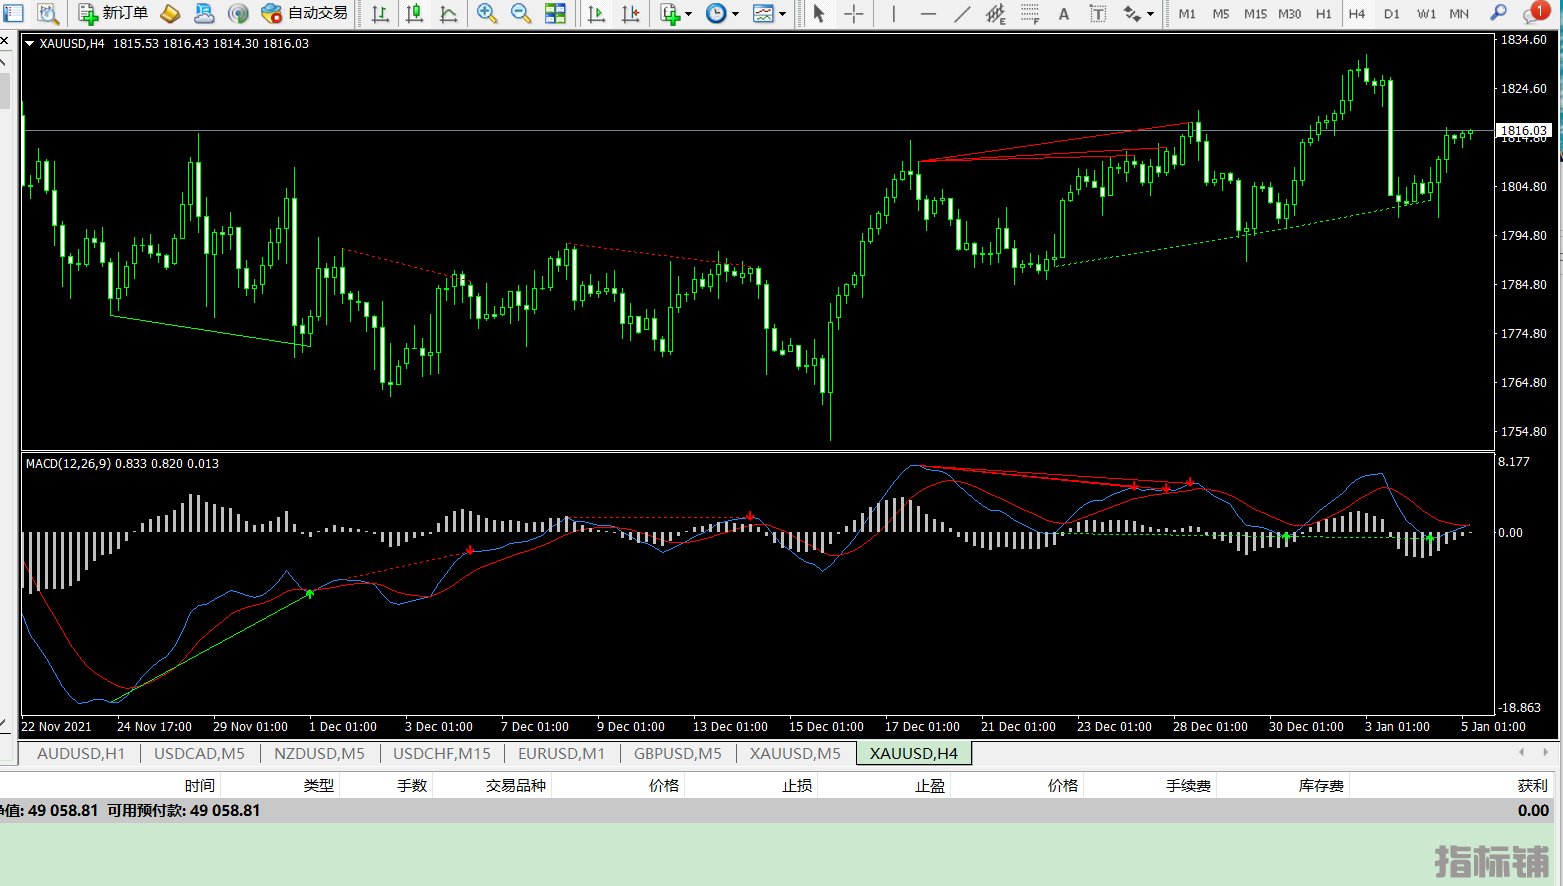The image size is (1563, 886).
Task: Open the USDCAD,M5 chart tab
Action: pyautogui.click(x=199, y=753)
